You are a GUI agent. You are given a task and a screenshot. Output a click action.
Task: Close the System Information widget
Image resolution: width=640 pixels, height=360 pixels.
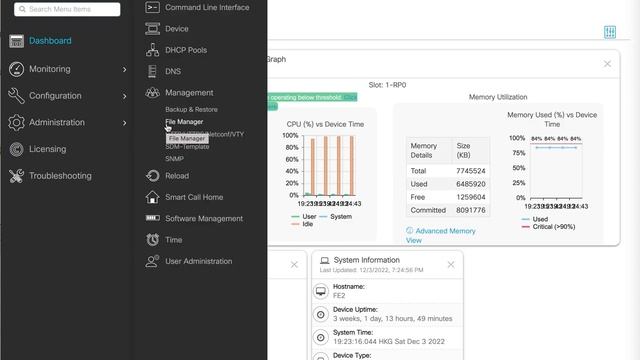[x=451, y=264]
